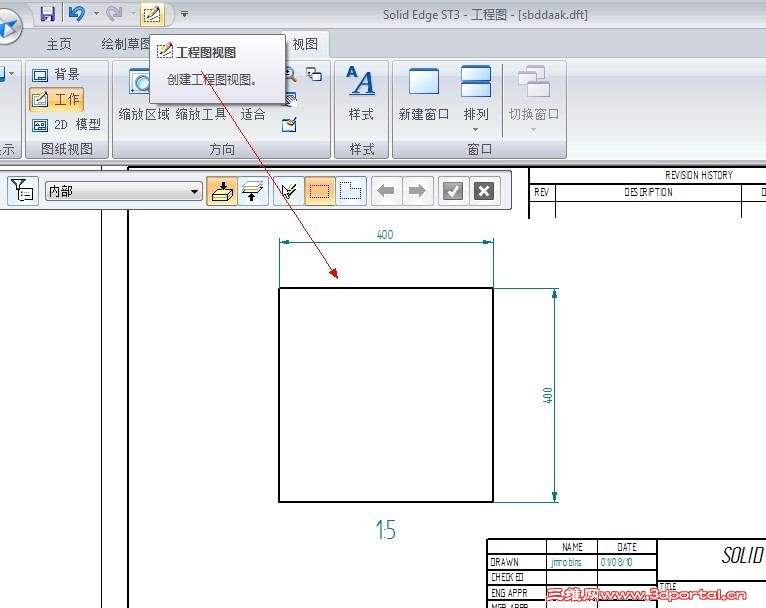Open the 样式 text styles button

click(361, 94)
